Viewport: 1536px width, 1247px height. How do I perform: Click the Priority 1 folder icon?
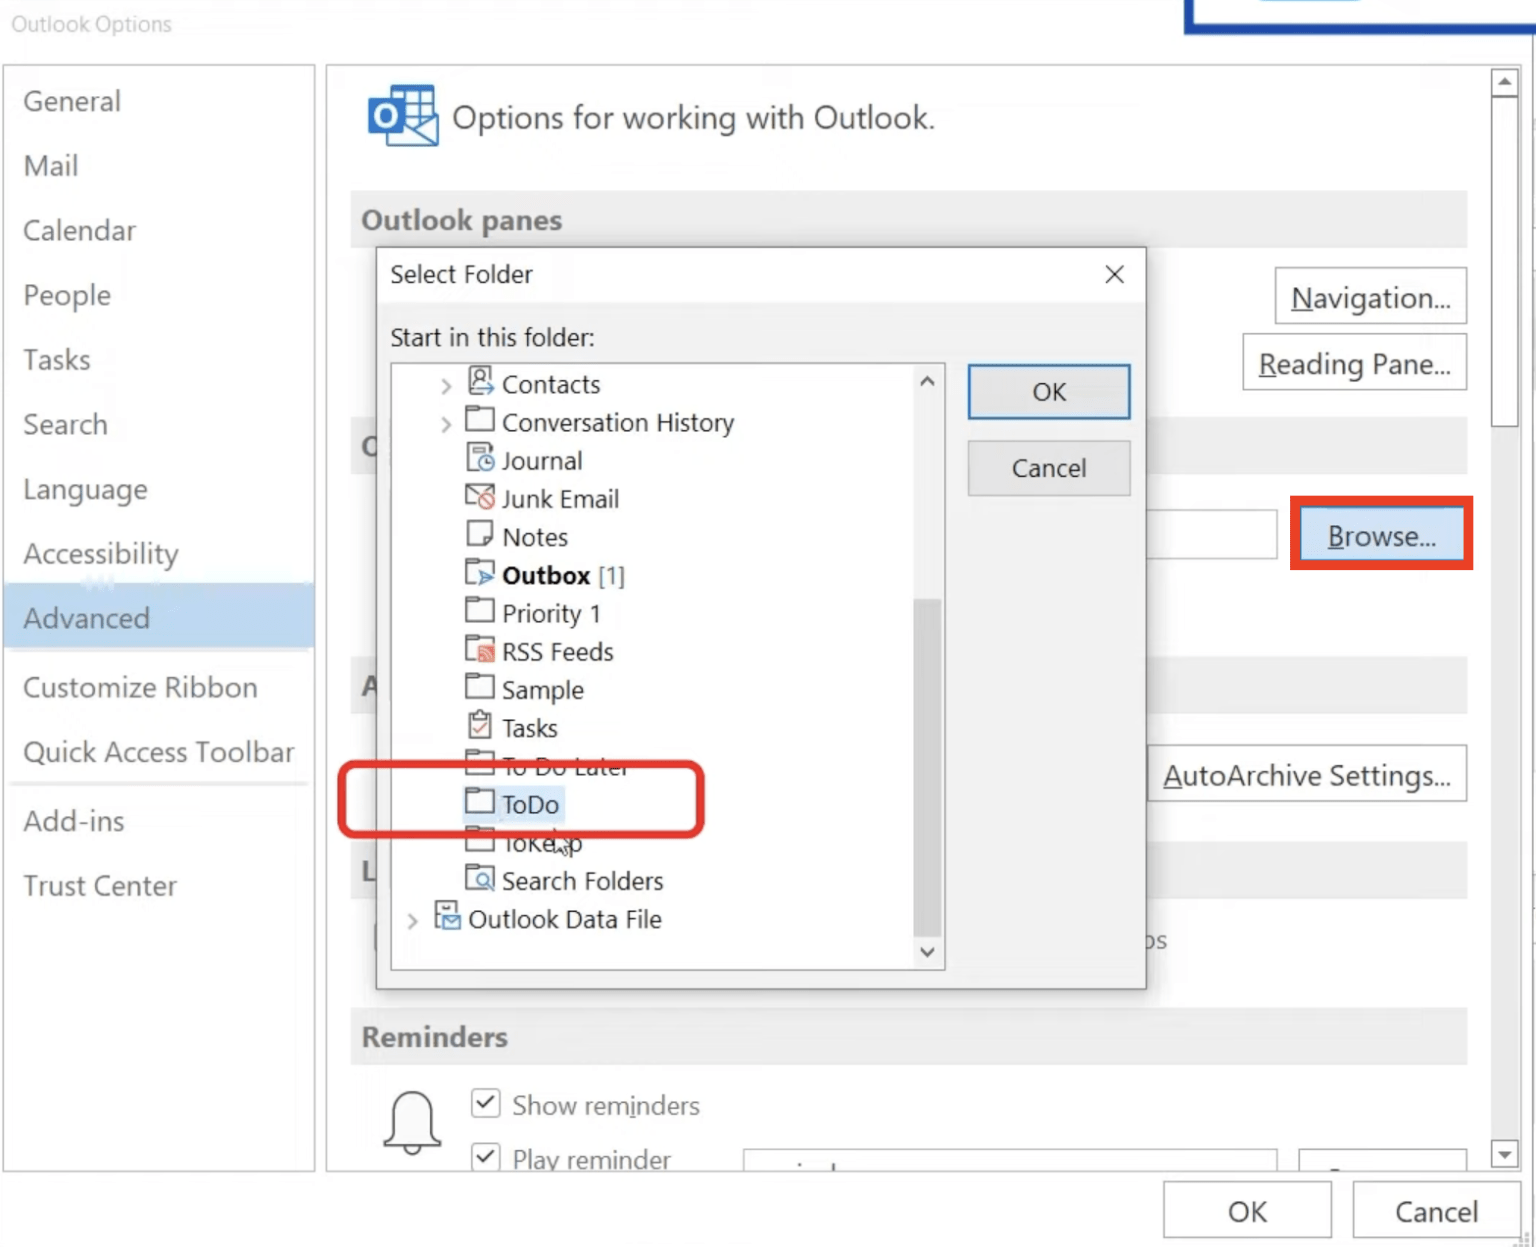[x=480, y=610]
